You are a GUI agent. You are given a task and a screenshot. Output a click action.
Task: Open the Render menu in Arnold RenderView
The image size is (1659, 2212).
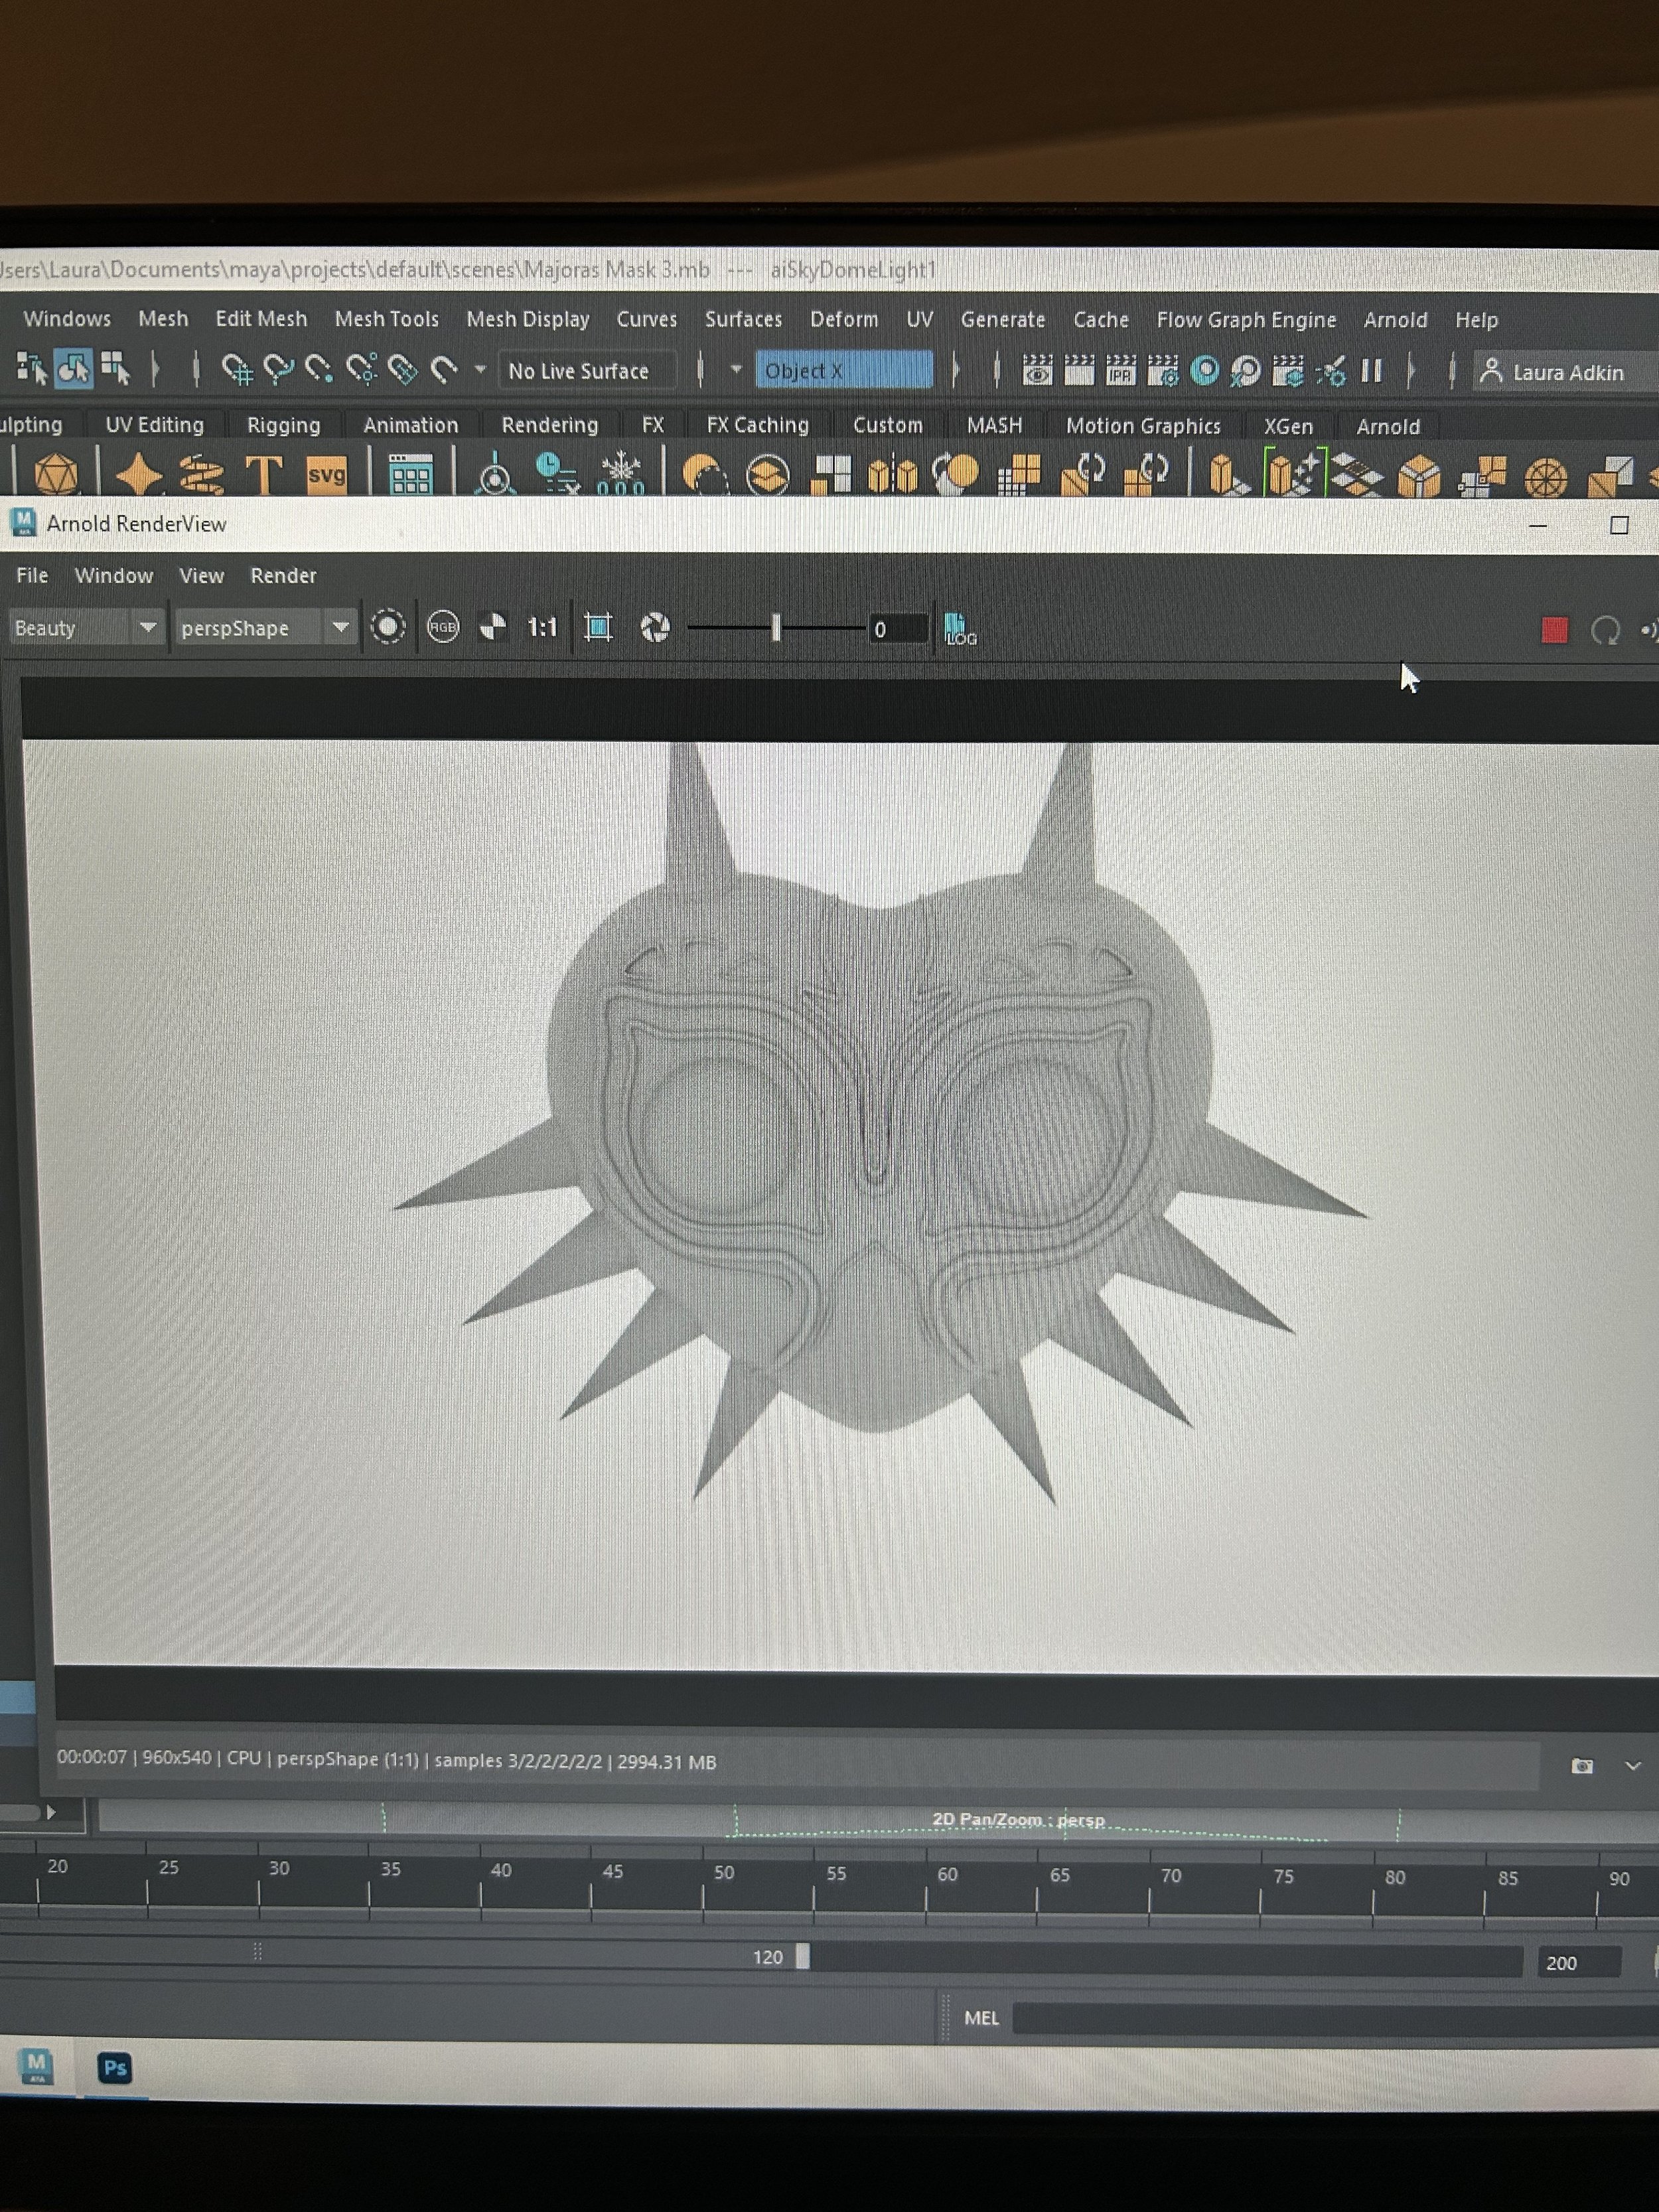click(283, 575)
